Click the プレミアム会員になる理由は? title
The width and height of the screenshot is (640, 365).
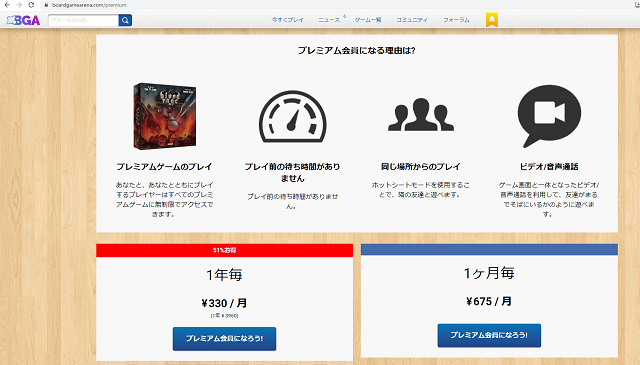coord(356,51)
